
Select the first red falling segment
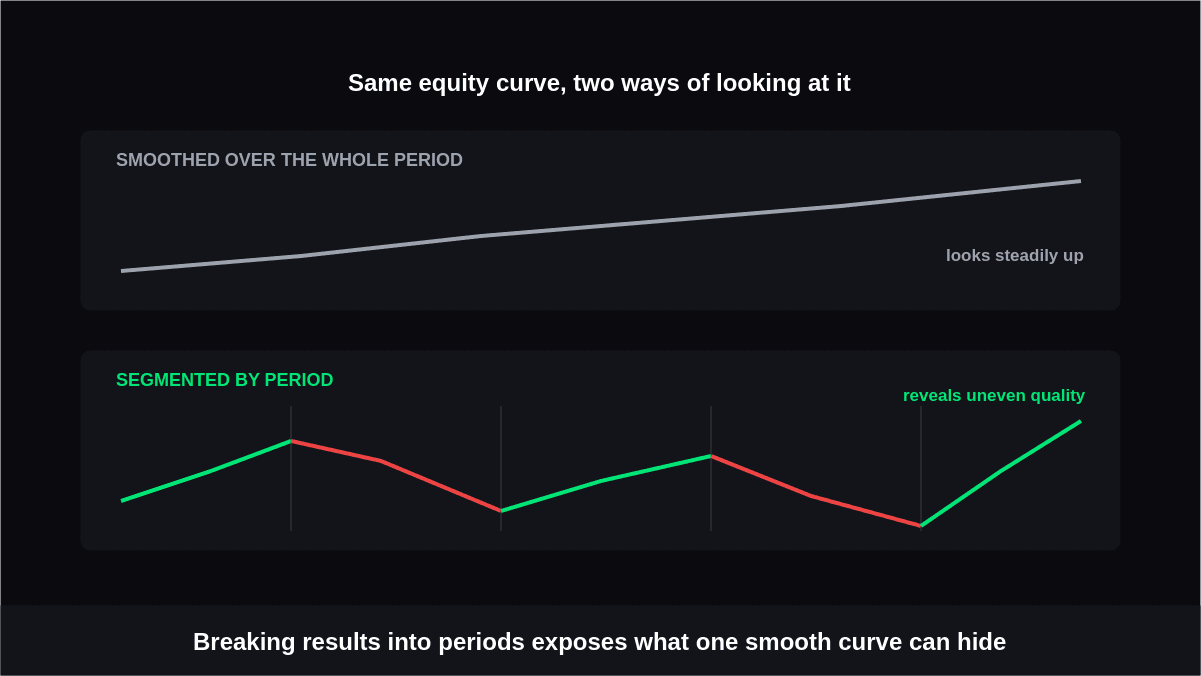pyautogui.click(x=396, y=476)
